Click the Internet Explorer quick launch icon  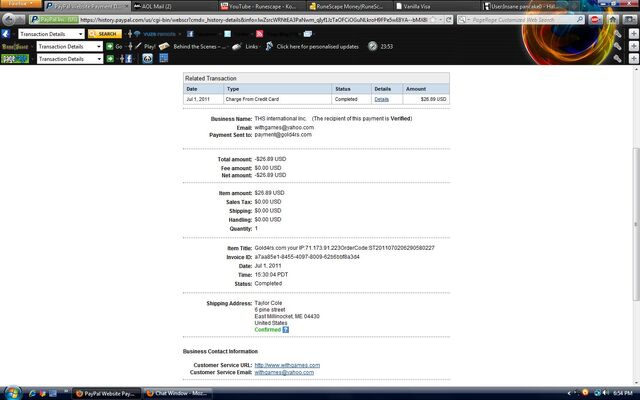[32, 393]
